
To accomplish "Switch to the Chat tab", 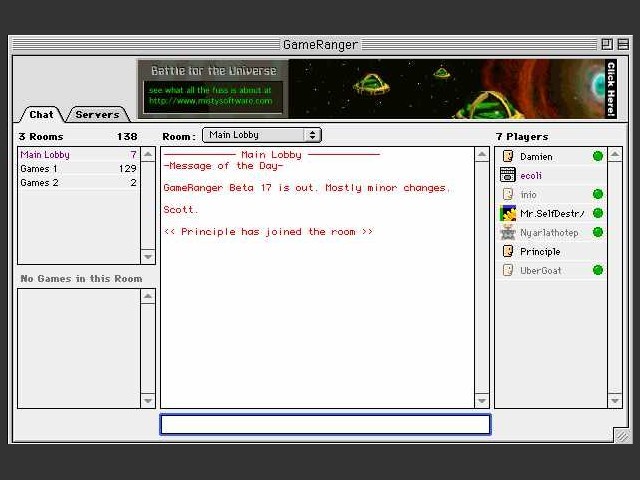I will point(41,115).
